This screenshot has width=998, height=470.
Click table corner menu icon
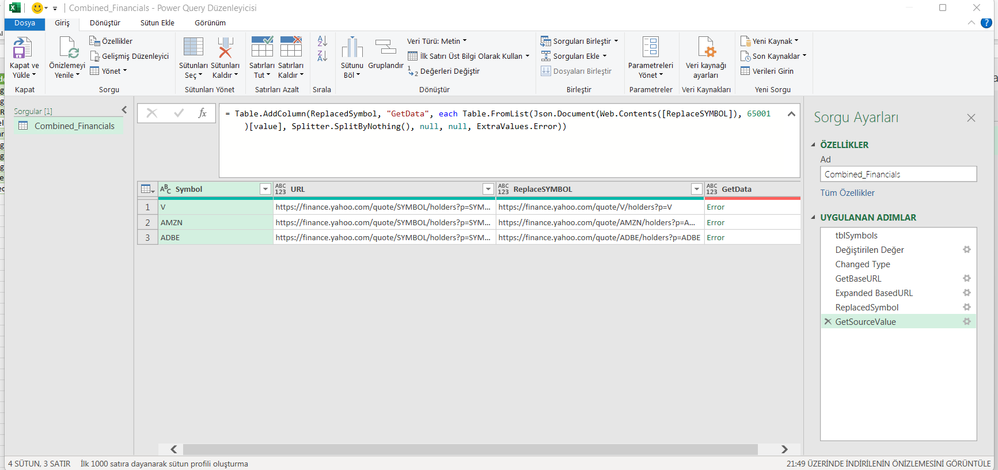point(147,189)
